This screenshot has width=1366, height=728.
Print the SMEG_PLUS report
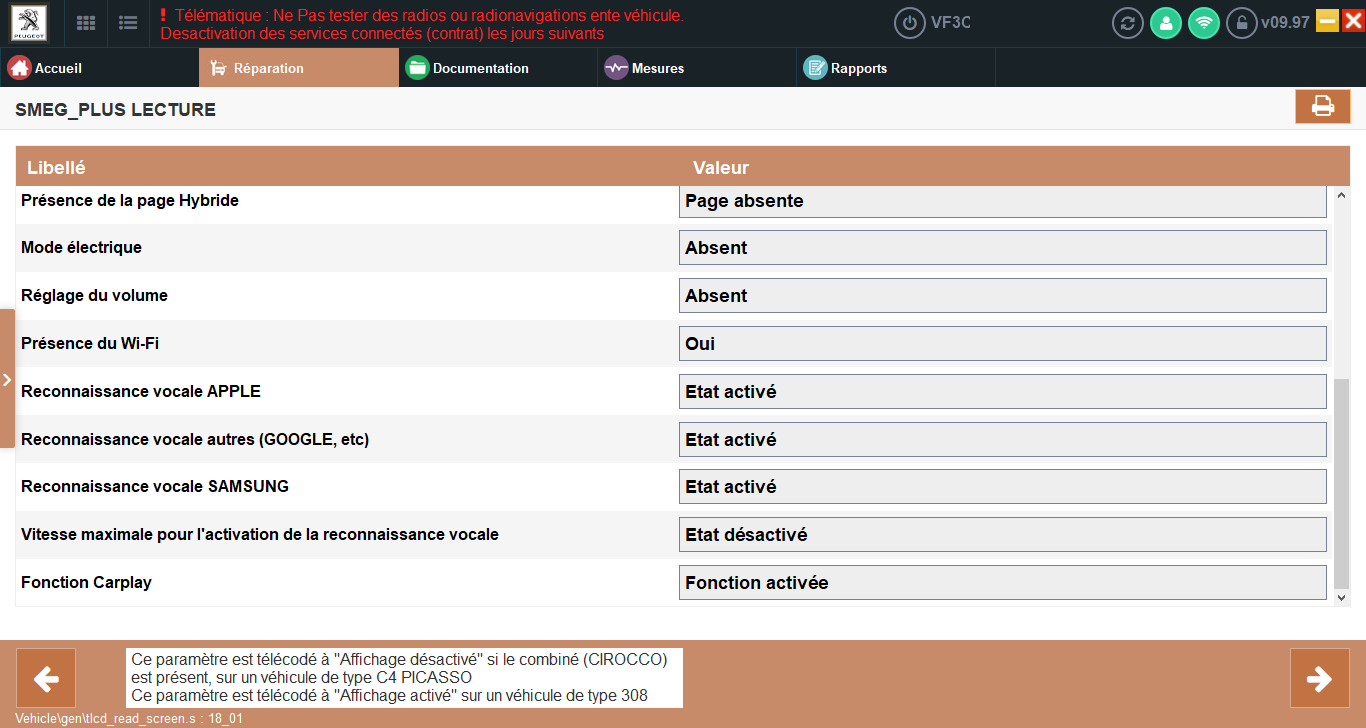click(1322, 107)
